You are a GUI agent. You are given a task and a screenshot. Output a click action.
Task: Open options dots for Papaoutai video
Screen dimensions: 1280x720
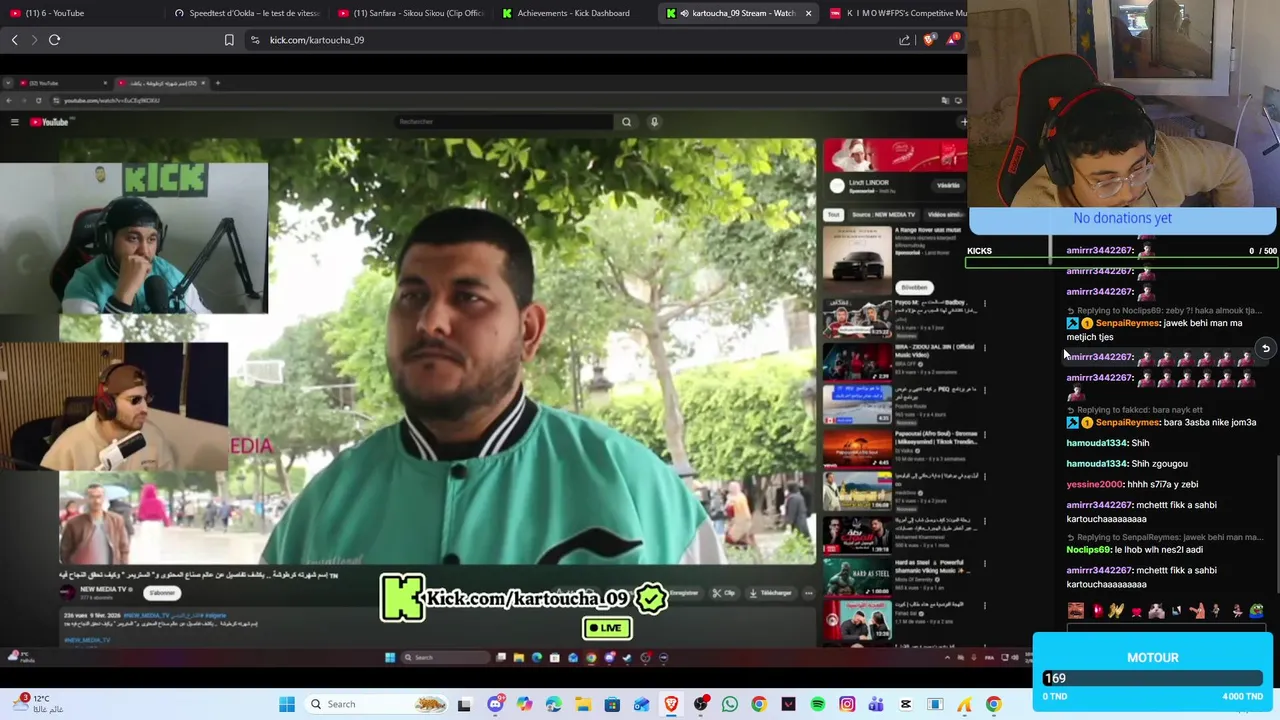click(985, 434)
